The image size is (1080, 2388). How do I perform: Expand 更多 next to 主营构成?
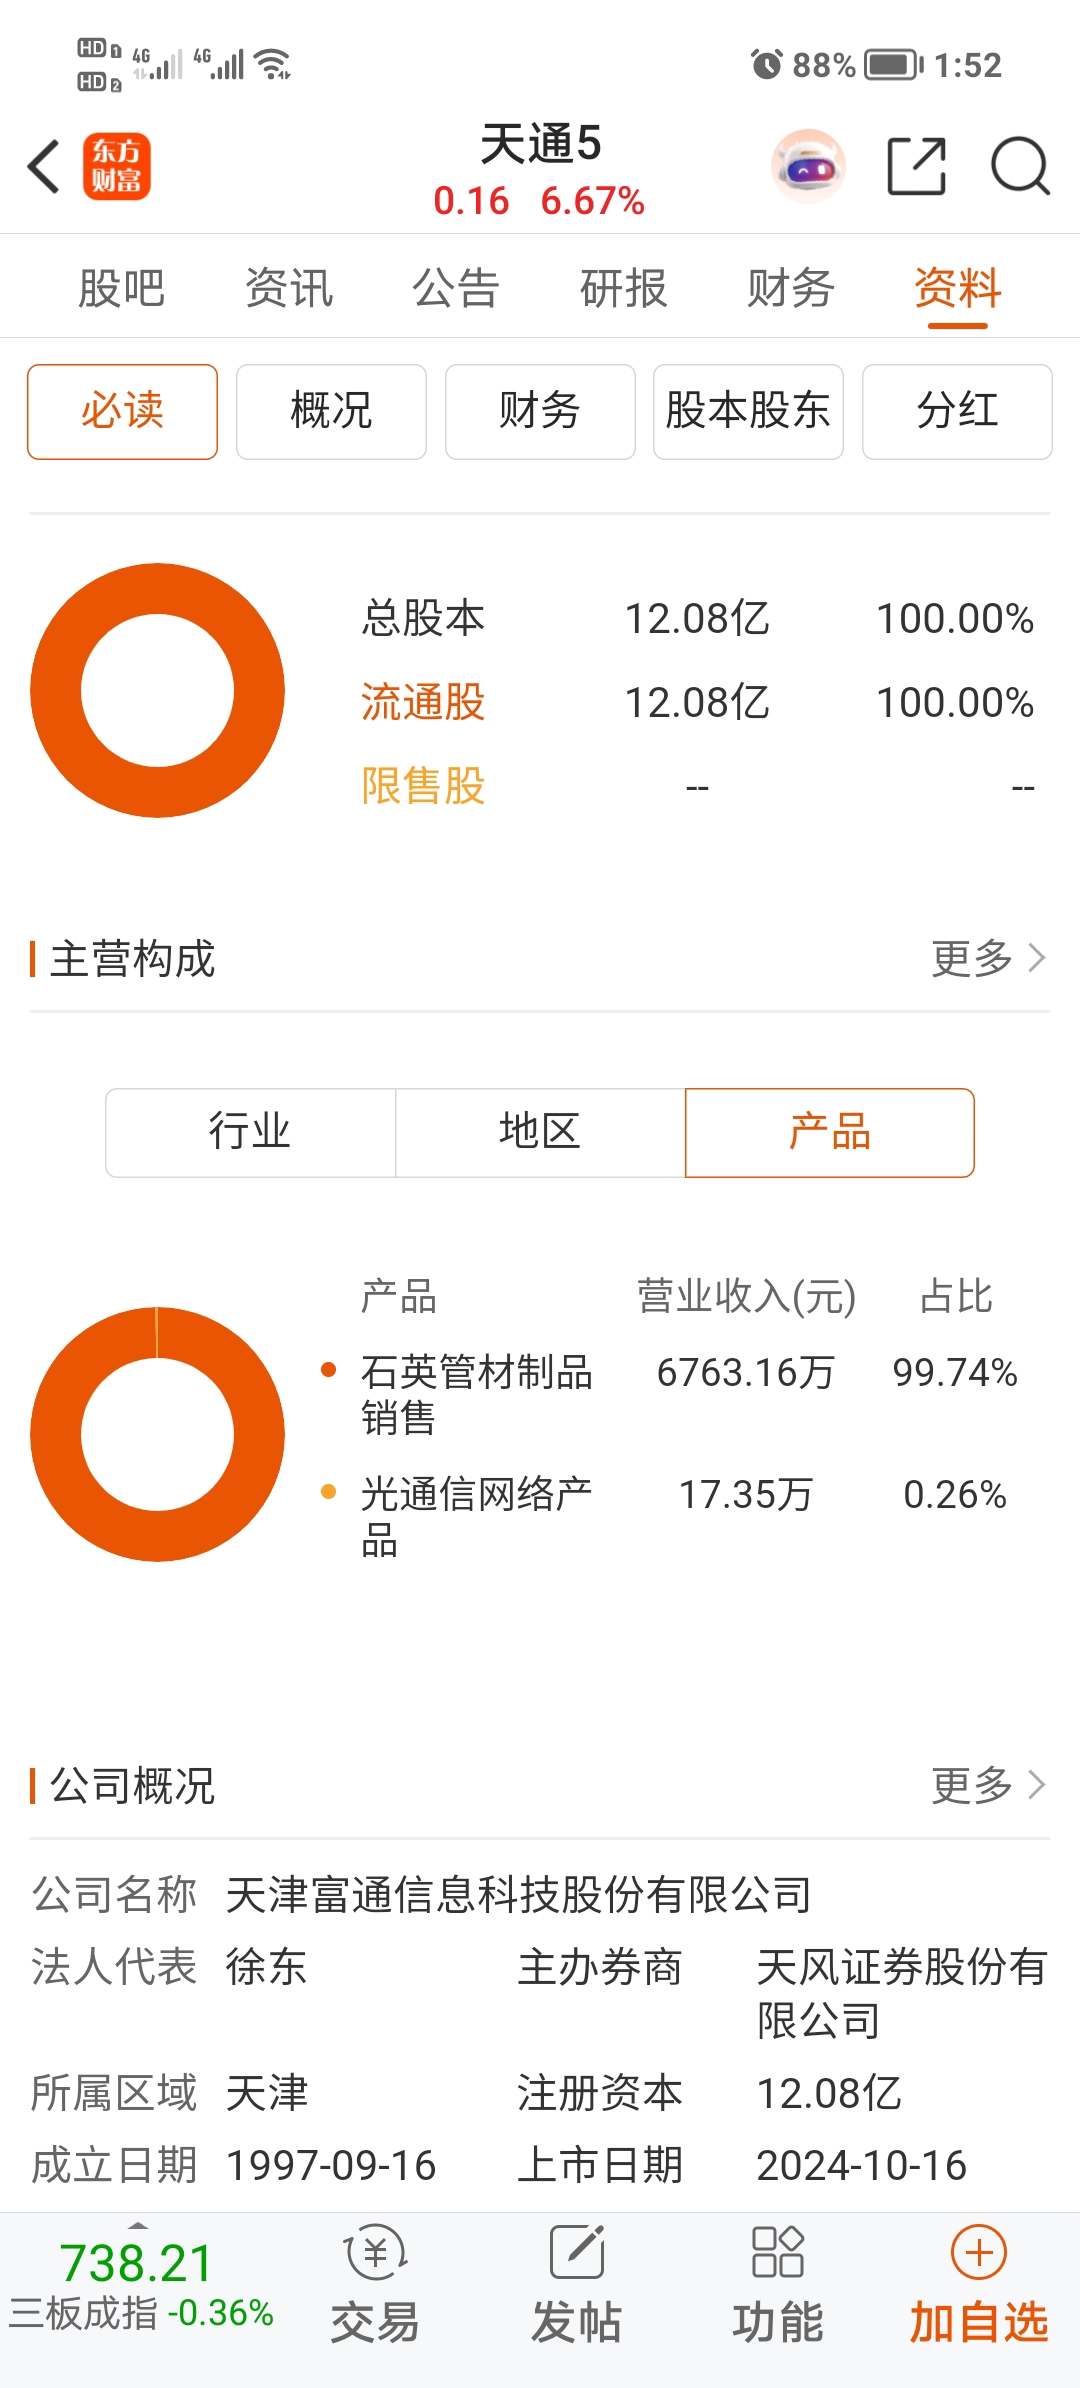pos(989,959)
